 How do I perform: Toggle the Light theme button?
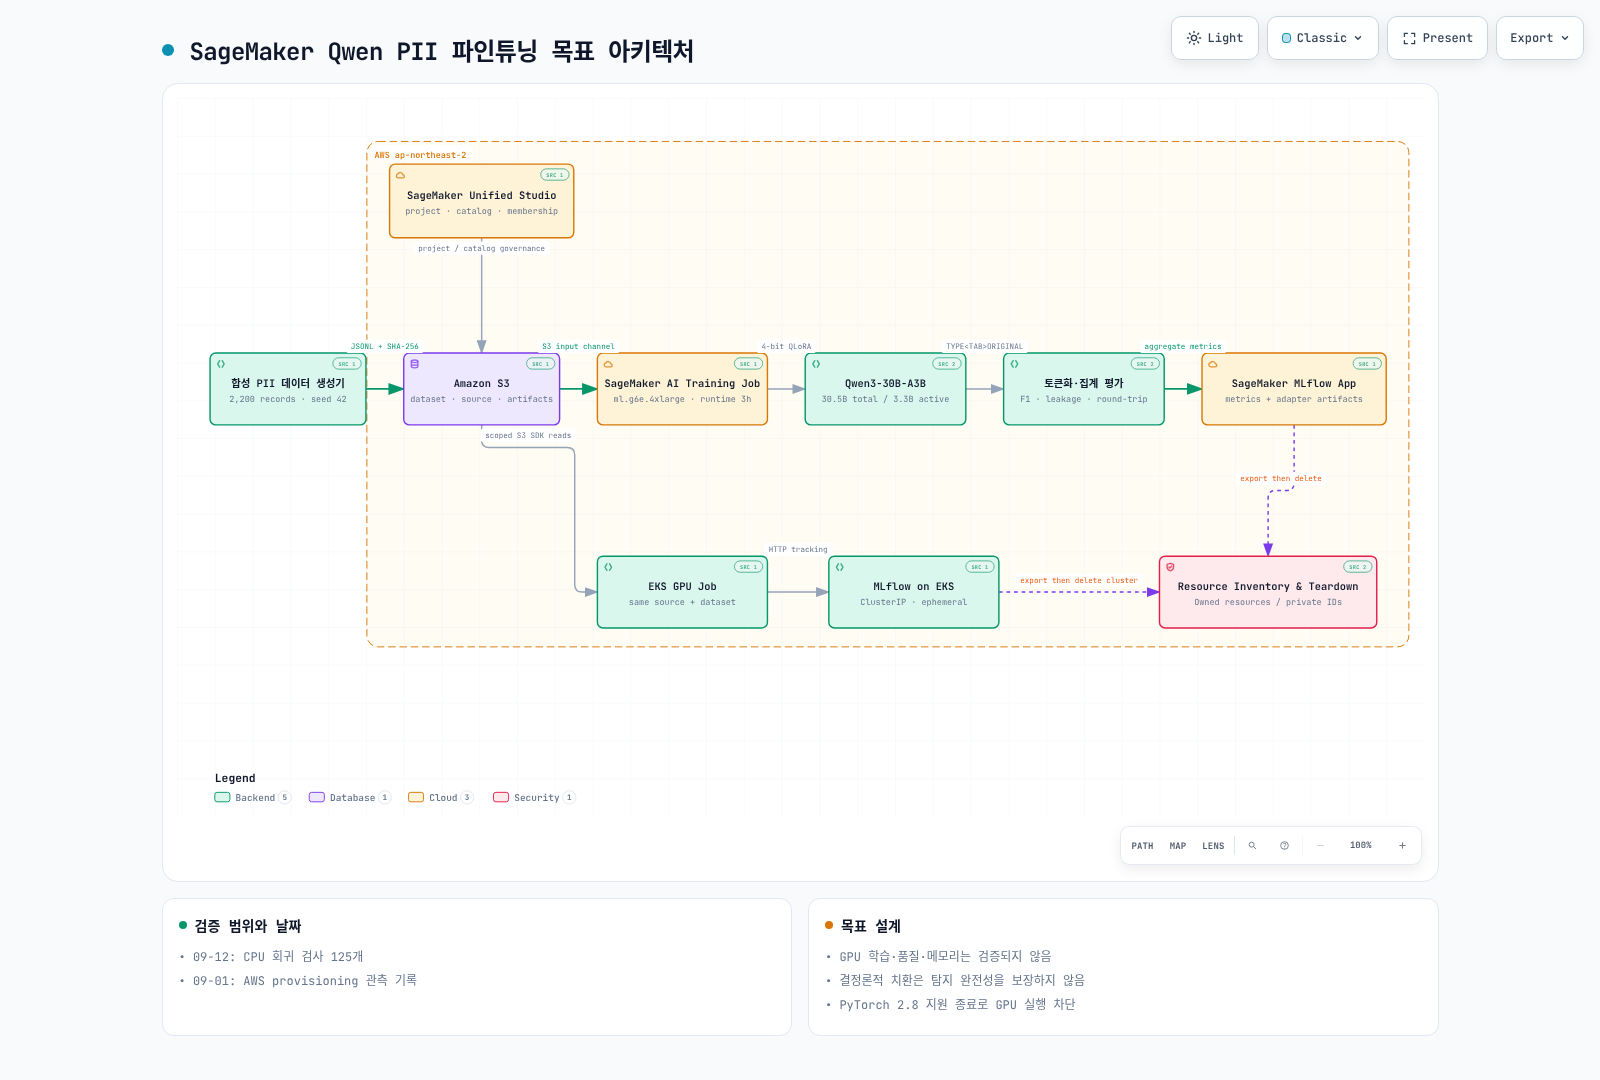coord(1215,38)
